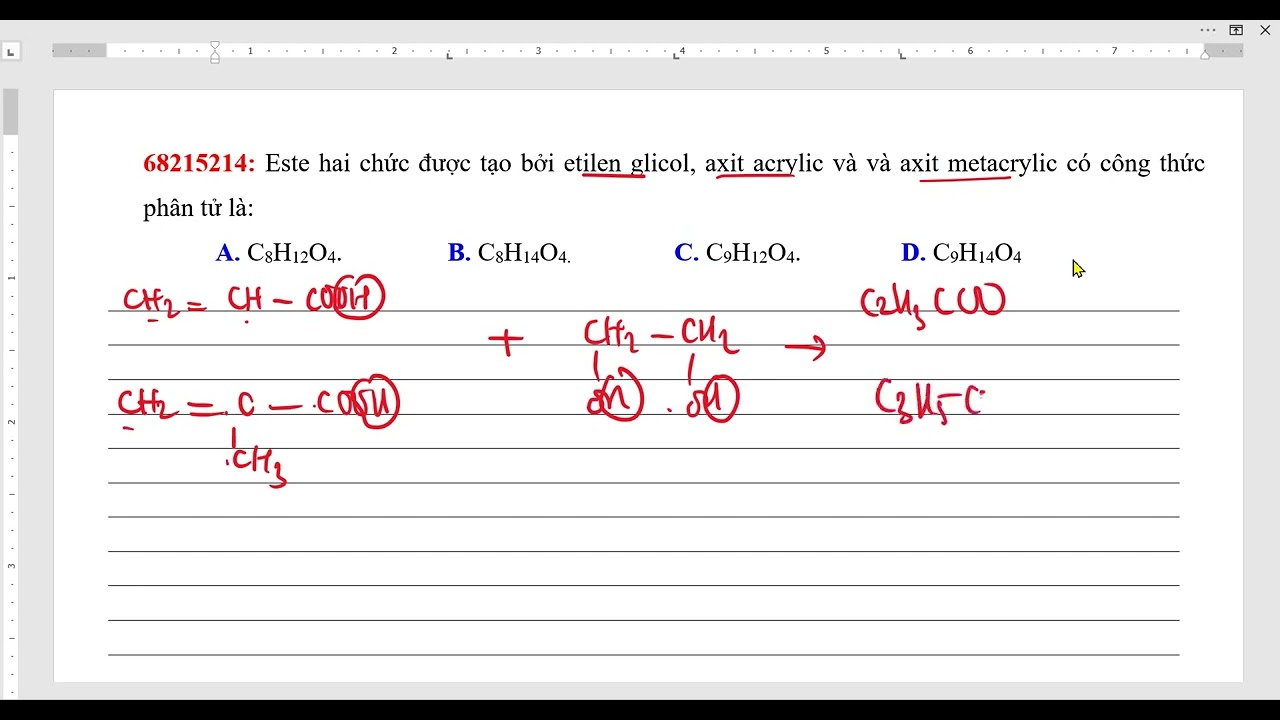Click the underlined words 'axit metacrylic'
Image resolution: width=1280 pixels, height=720 pixels.
(978, 163)
